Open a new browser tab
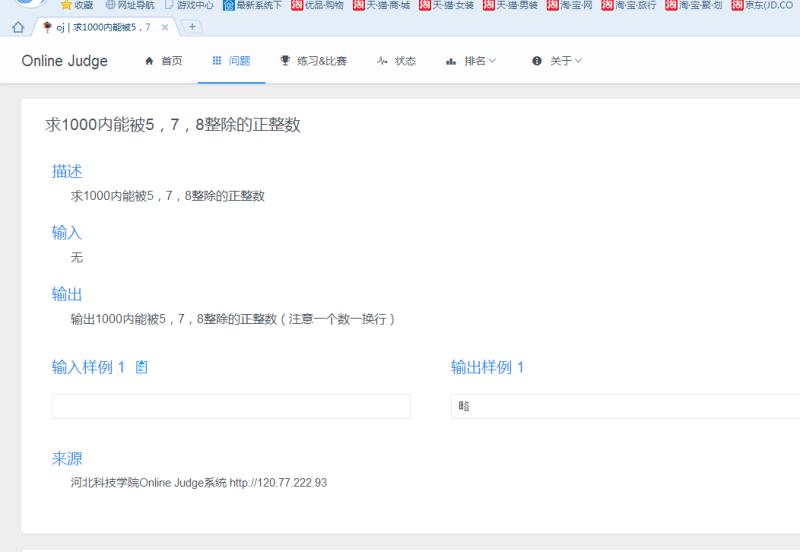Screen dimensions: 800x552 [192, 27]
